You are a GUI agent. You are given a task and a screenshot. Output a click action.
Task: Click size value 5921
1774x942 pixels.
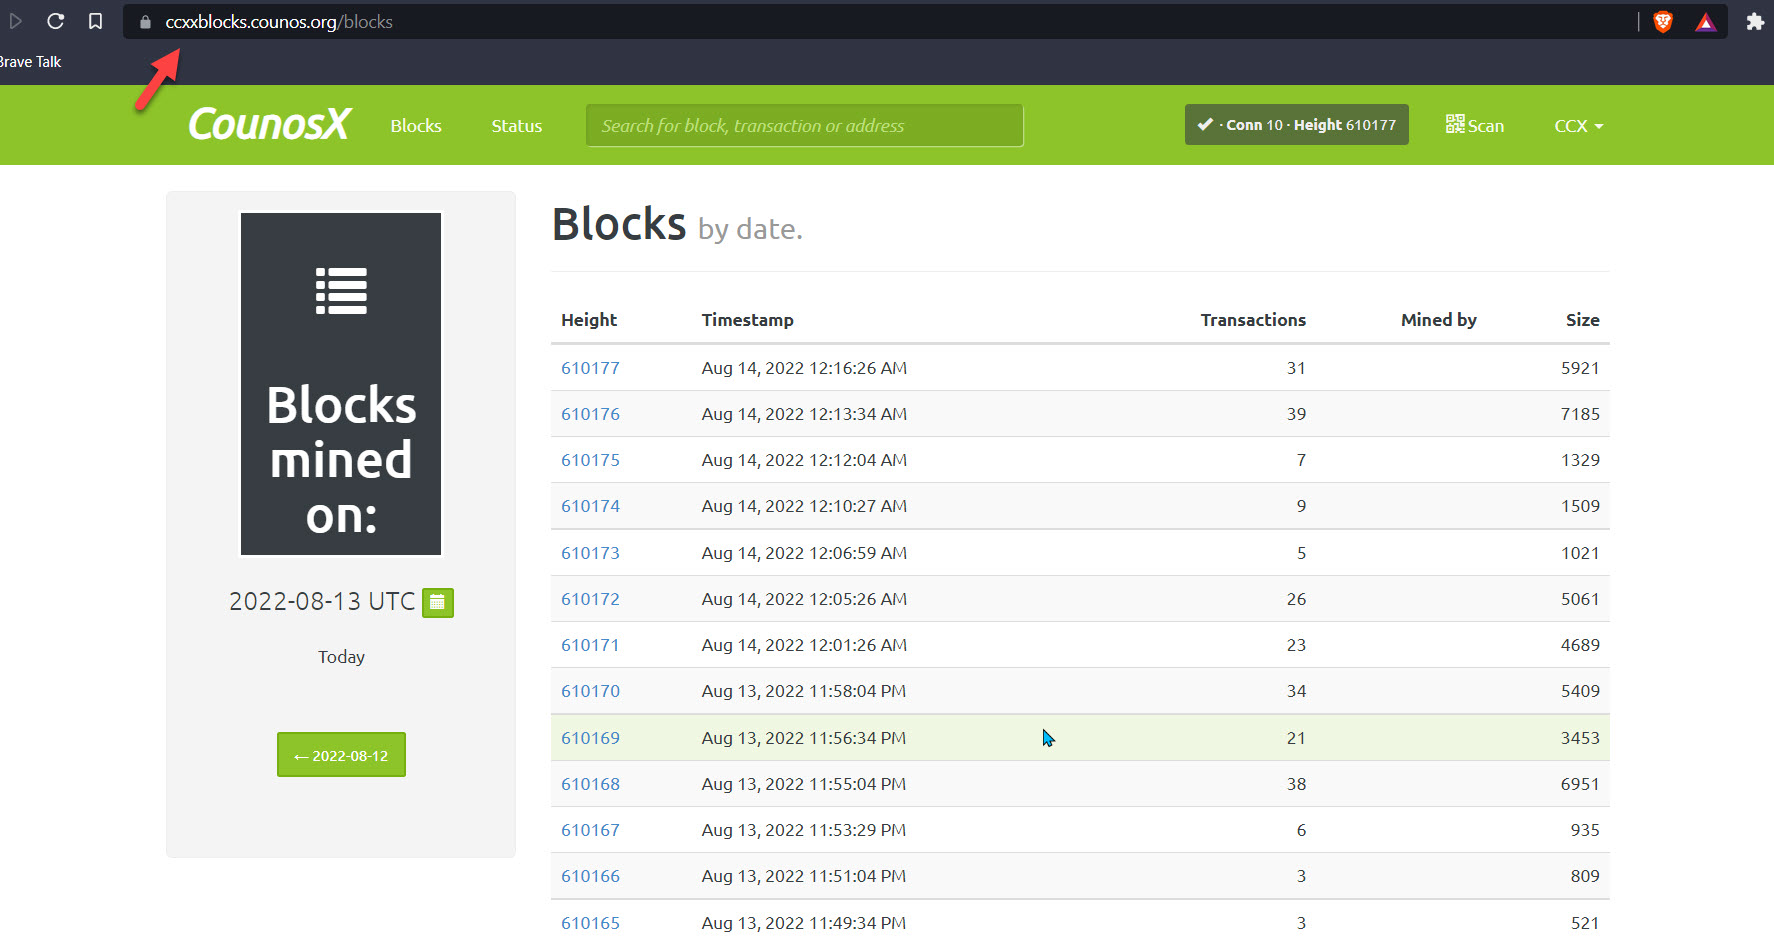point(1580,368)
